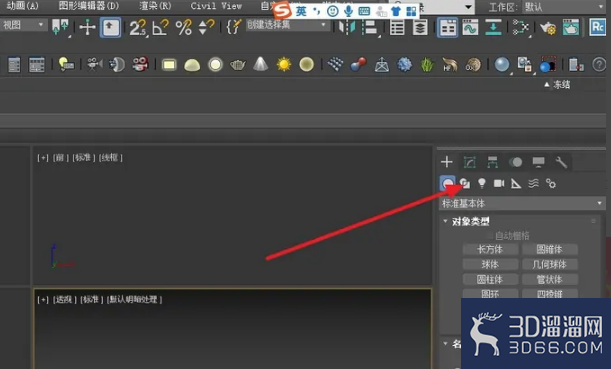Create a teapot mesh light
Viewport: 611px width, 369px height.
(238, 65)
